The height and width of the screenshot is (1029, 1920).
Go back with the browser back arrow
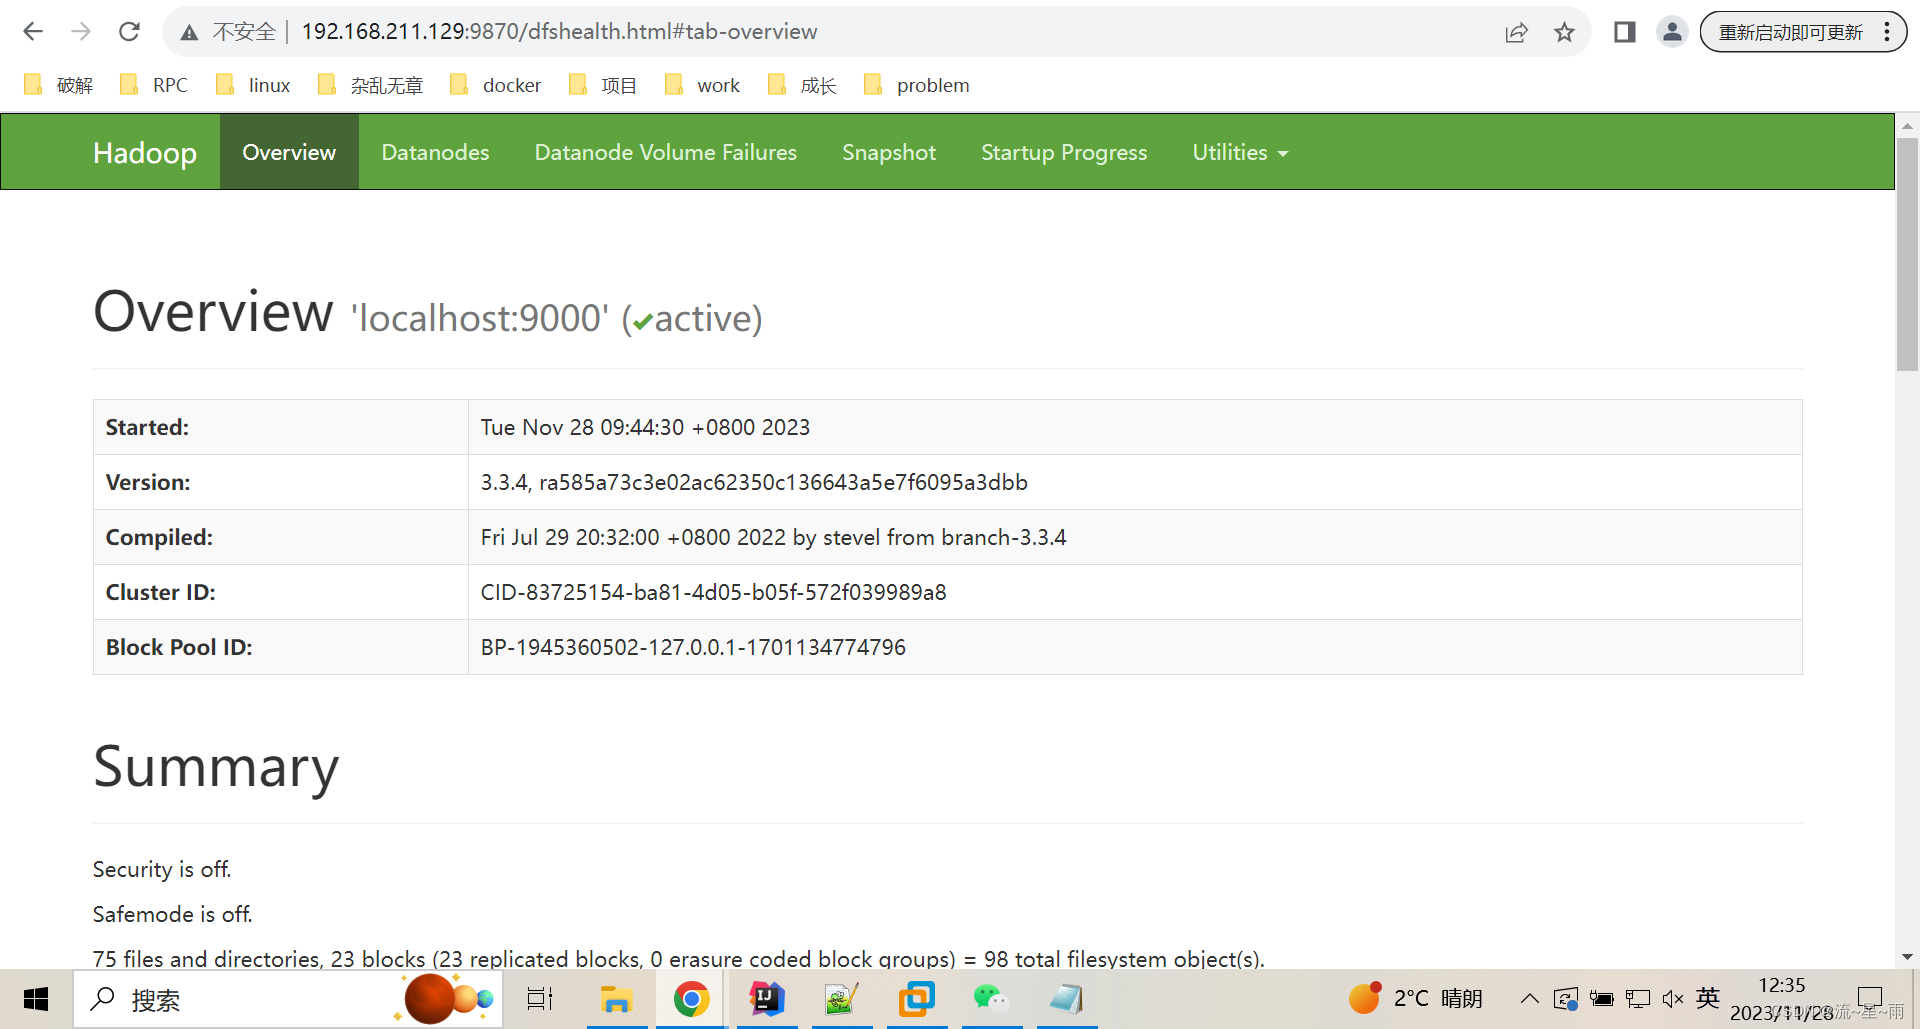33,32
